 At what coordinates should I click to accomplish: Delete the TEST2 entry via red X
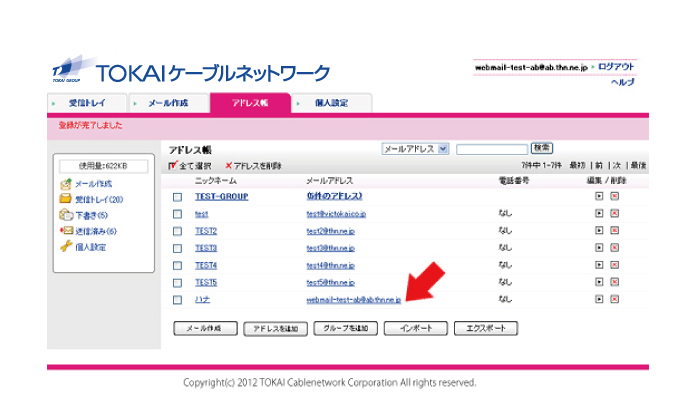(615, 230)
